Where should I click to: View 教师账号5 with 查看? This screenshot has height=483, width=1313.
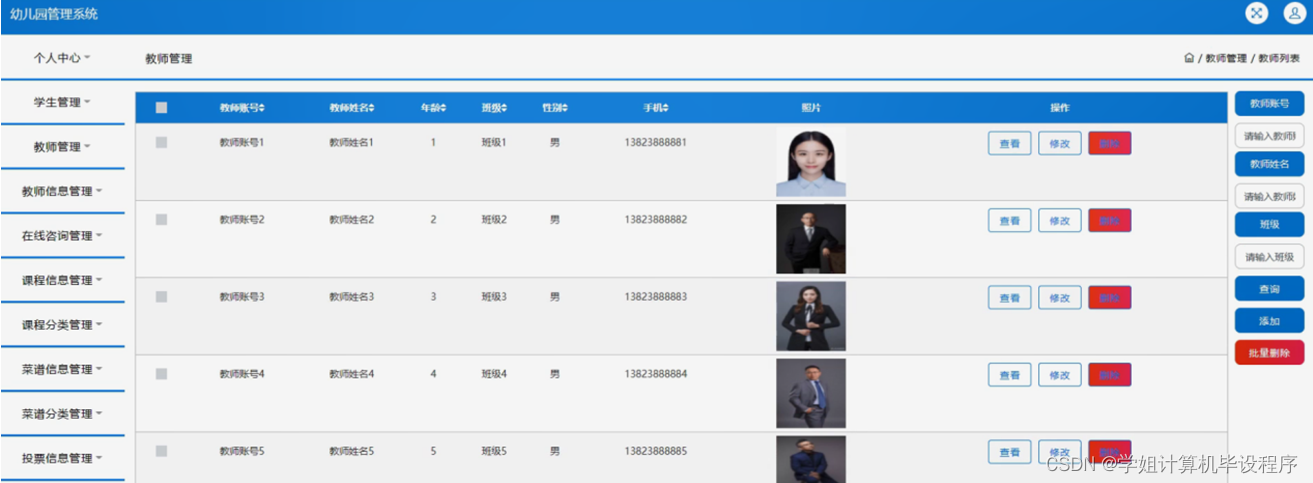pyautogui.click(x=1010, y=452)
